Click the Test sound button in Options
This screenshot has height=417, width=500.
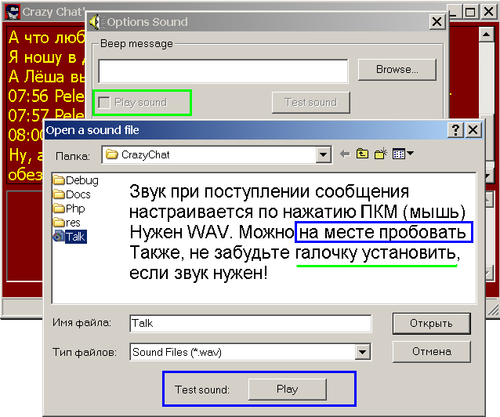(x=311, y=102)
